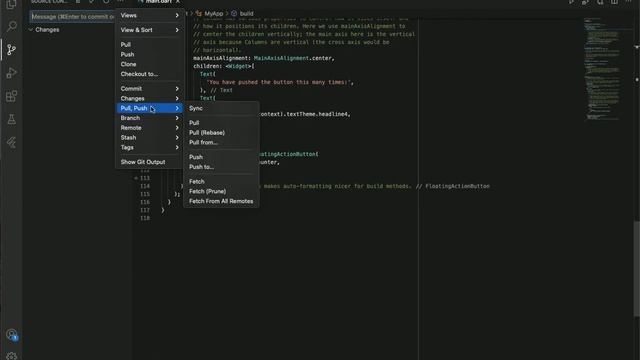
Task: Open the Remote menu entry
Action: [149, 128]
